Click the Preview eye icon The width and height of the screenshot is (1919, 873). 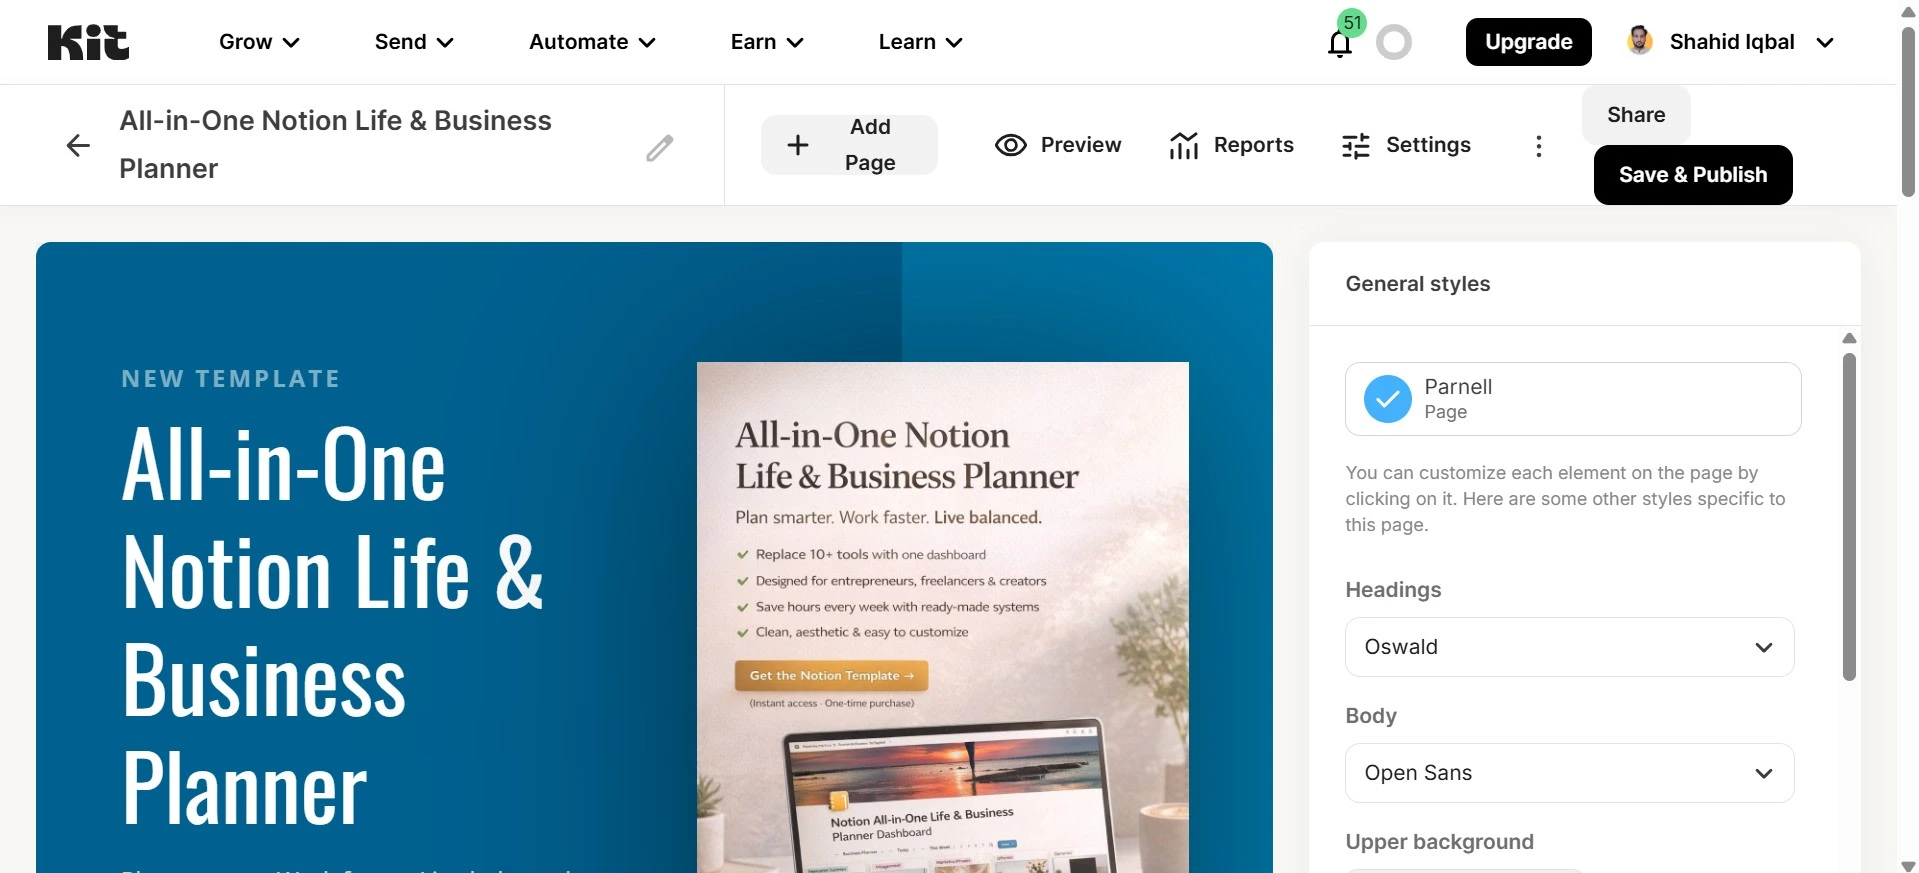(1011, 145)
